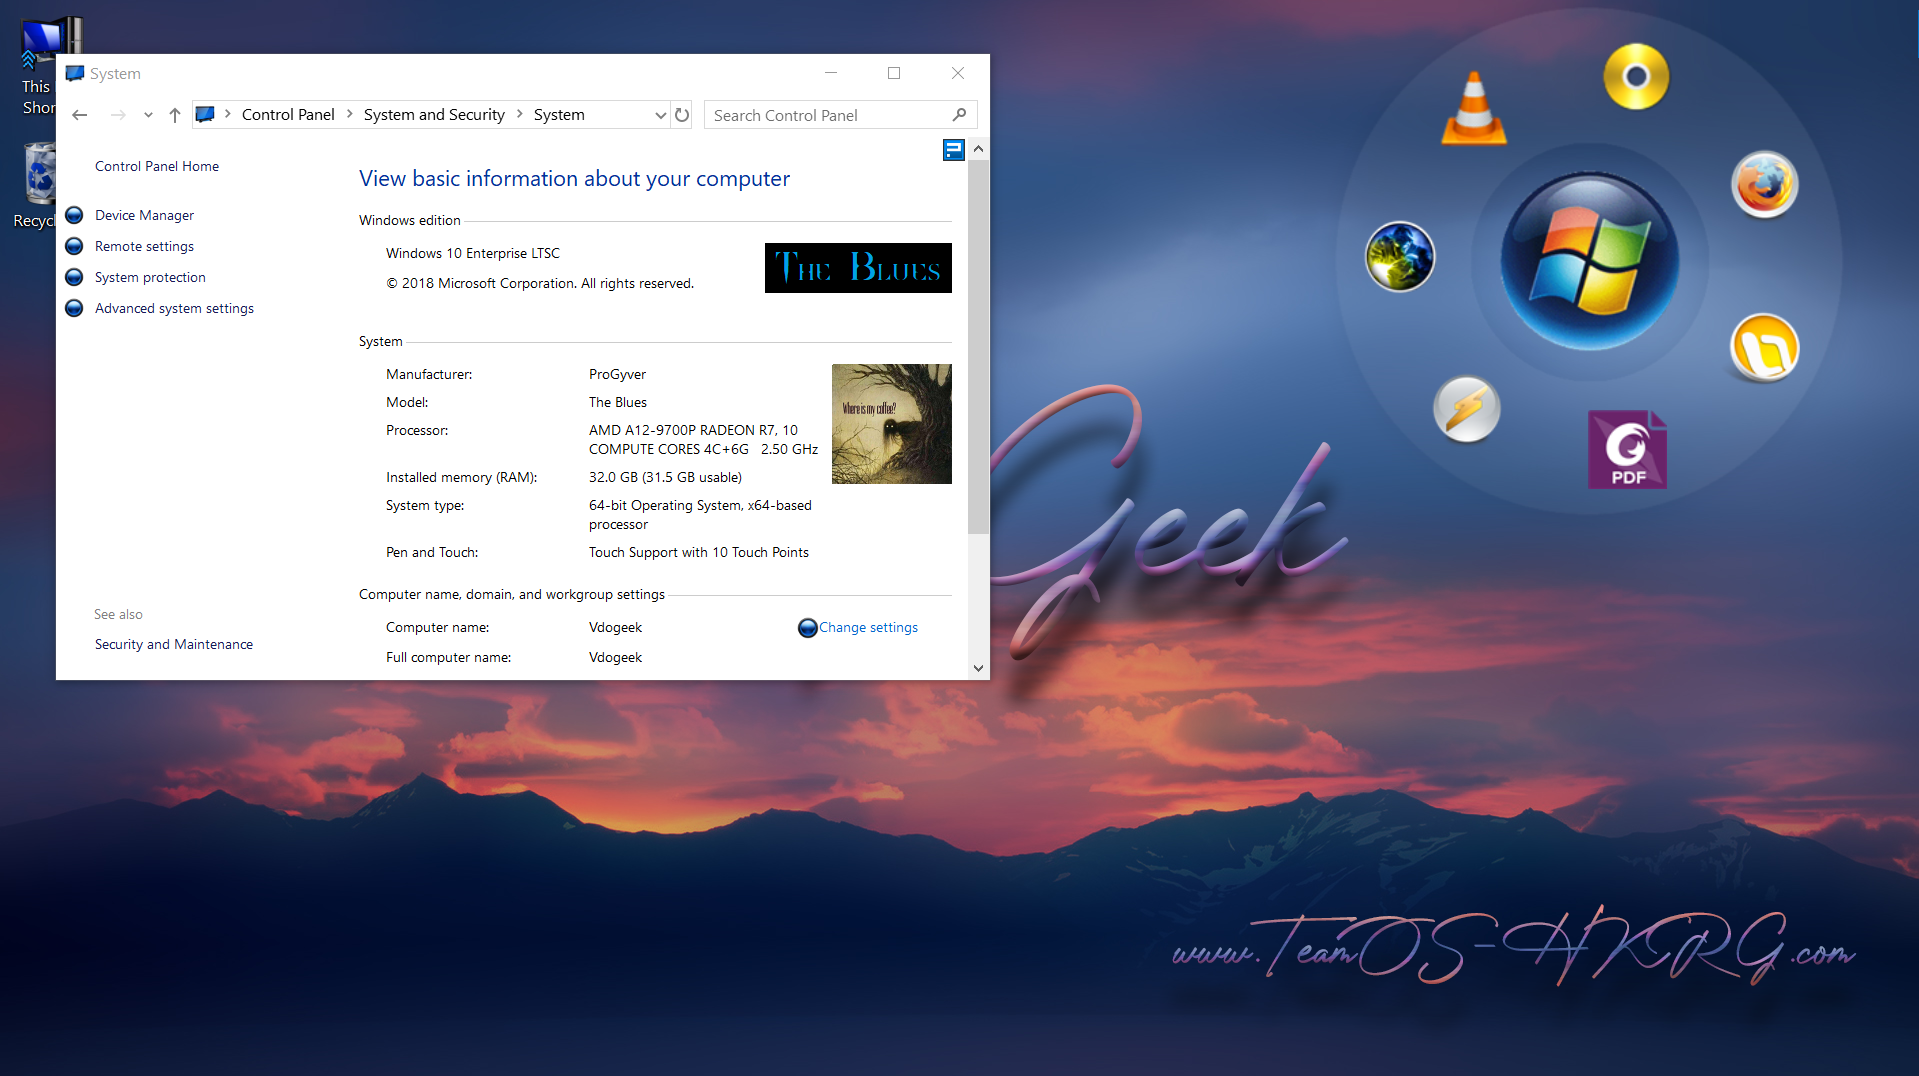Open the yellow disc icon
The height and width of the screenshot is (1076, 1919).
pos(1636,76)
